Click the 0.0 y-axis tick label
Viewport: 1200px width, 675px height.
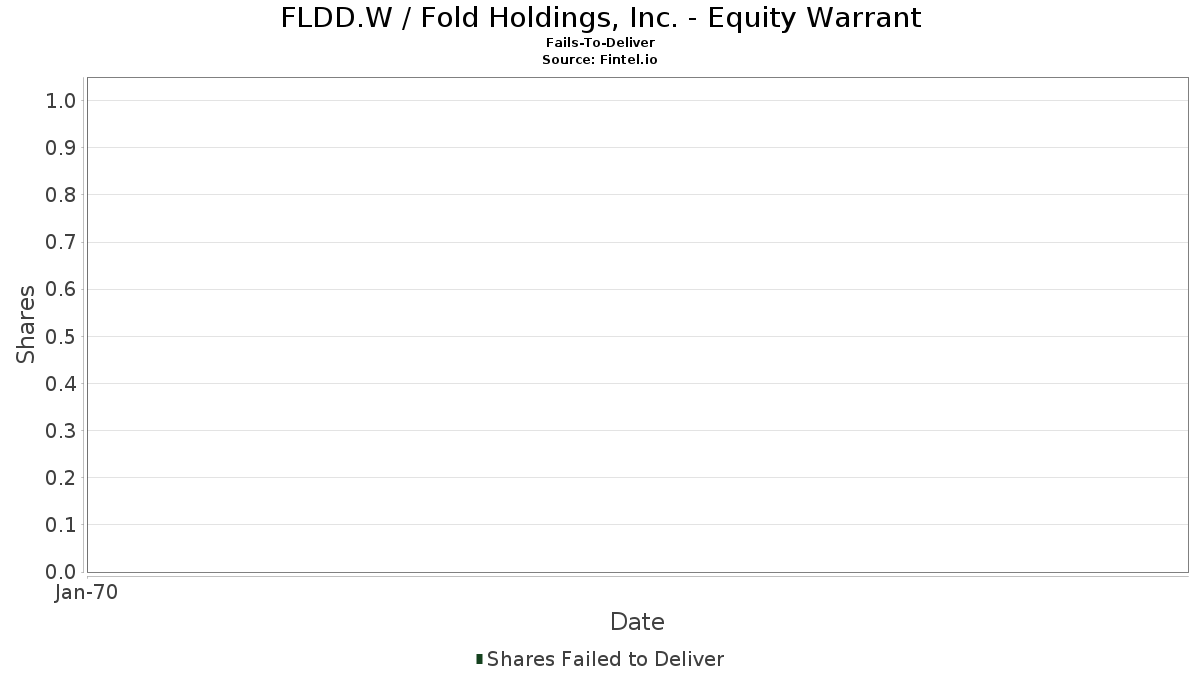[x=61, y=572]
